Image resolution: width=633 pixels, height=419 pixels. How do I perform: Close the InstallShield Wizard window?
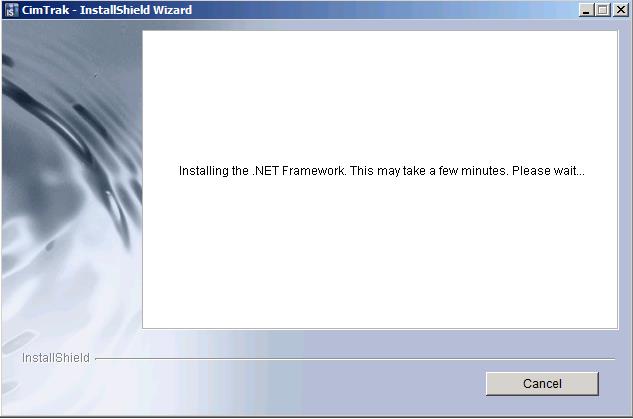(x=620, y=10)
